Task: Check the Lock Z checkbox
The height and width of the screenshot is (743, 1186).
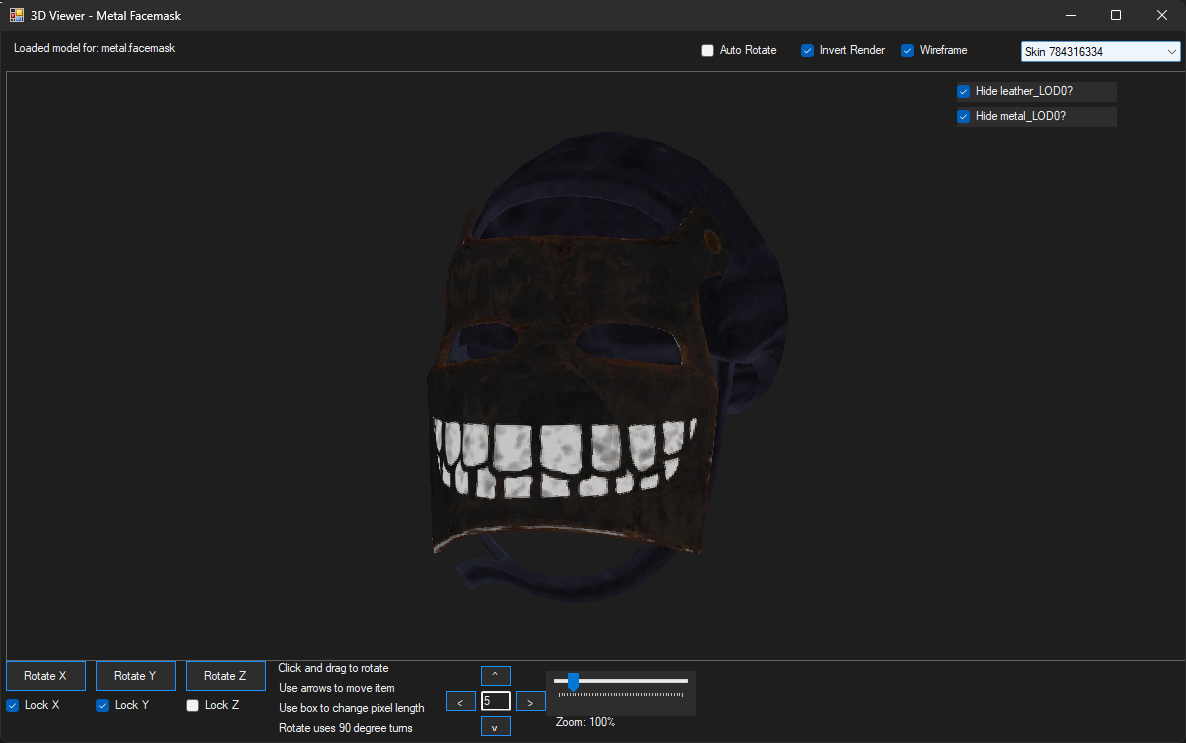Action: click(x=192, y=705)
